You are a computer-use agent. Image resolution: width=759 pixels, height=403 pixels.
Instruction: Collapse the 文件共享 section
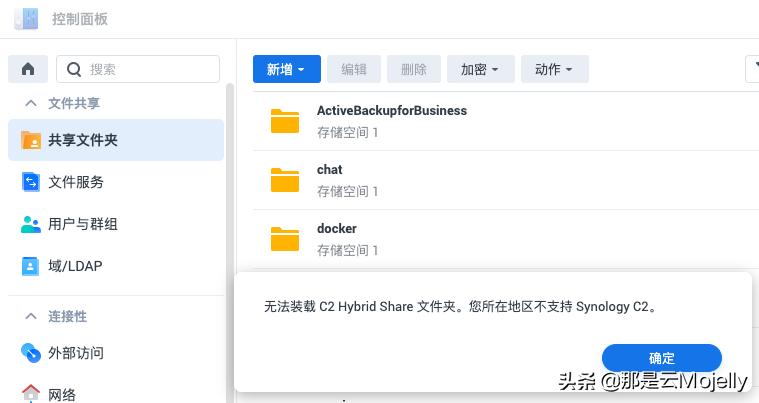(31, 103)
